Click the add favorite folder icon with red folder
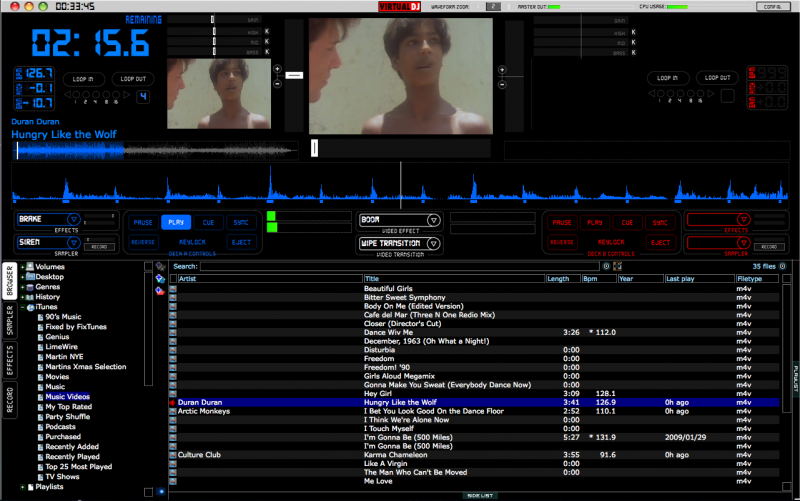The height and width of the screenshot is (501, 800). [x=160, y=291]
